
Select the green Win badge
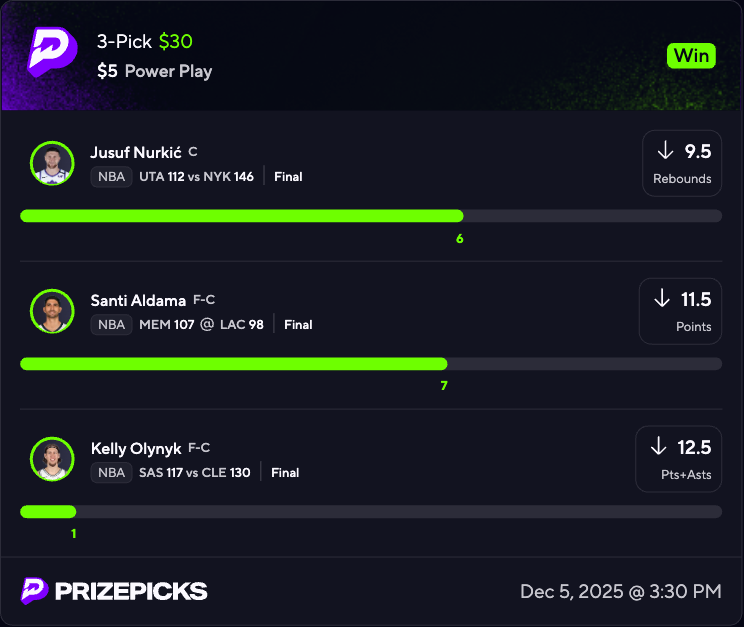pos(691,55)
